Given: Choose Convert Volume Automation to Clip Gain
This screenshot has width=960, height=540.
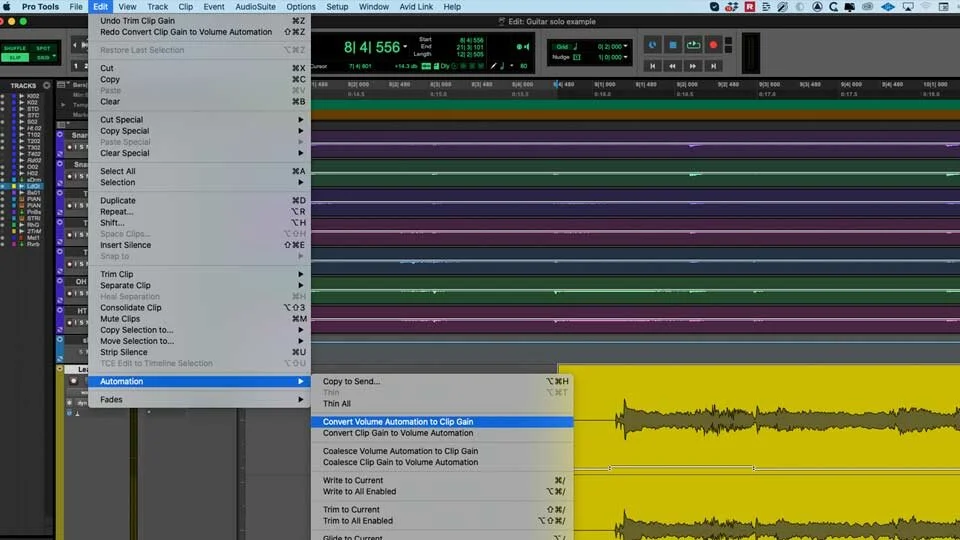Looking at the screenshot, I should (x=443, y=422).
